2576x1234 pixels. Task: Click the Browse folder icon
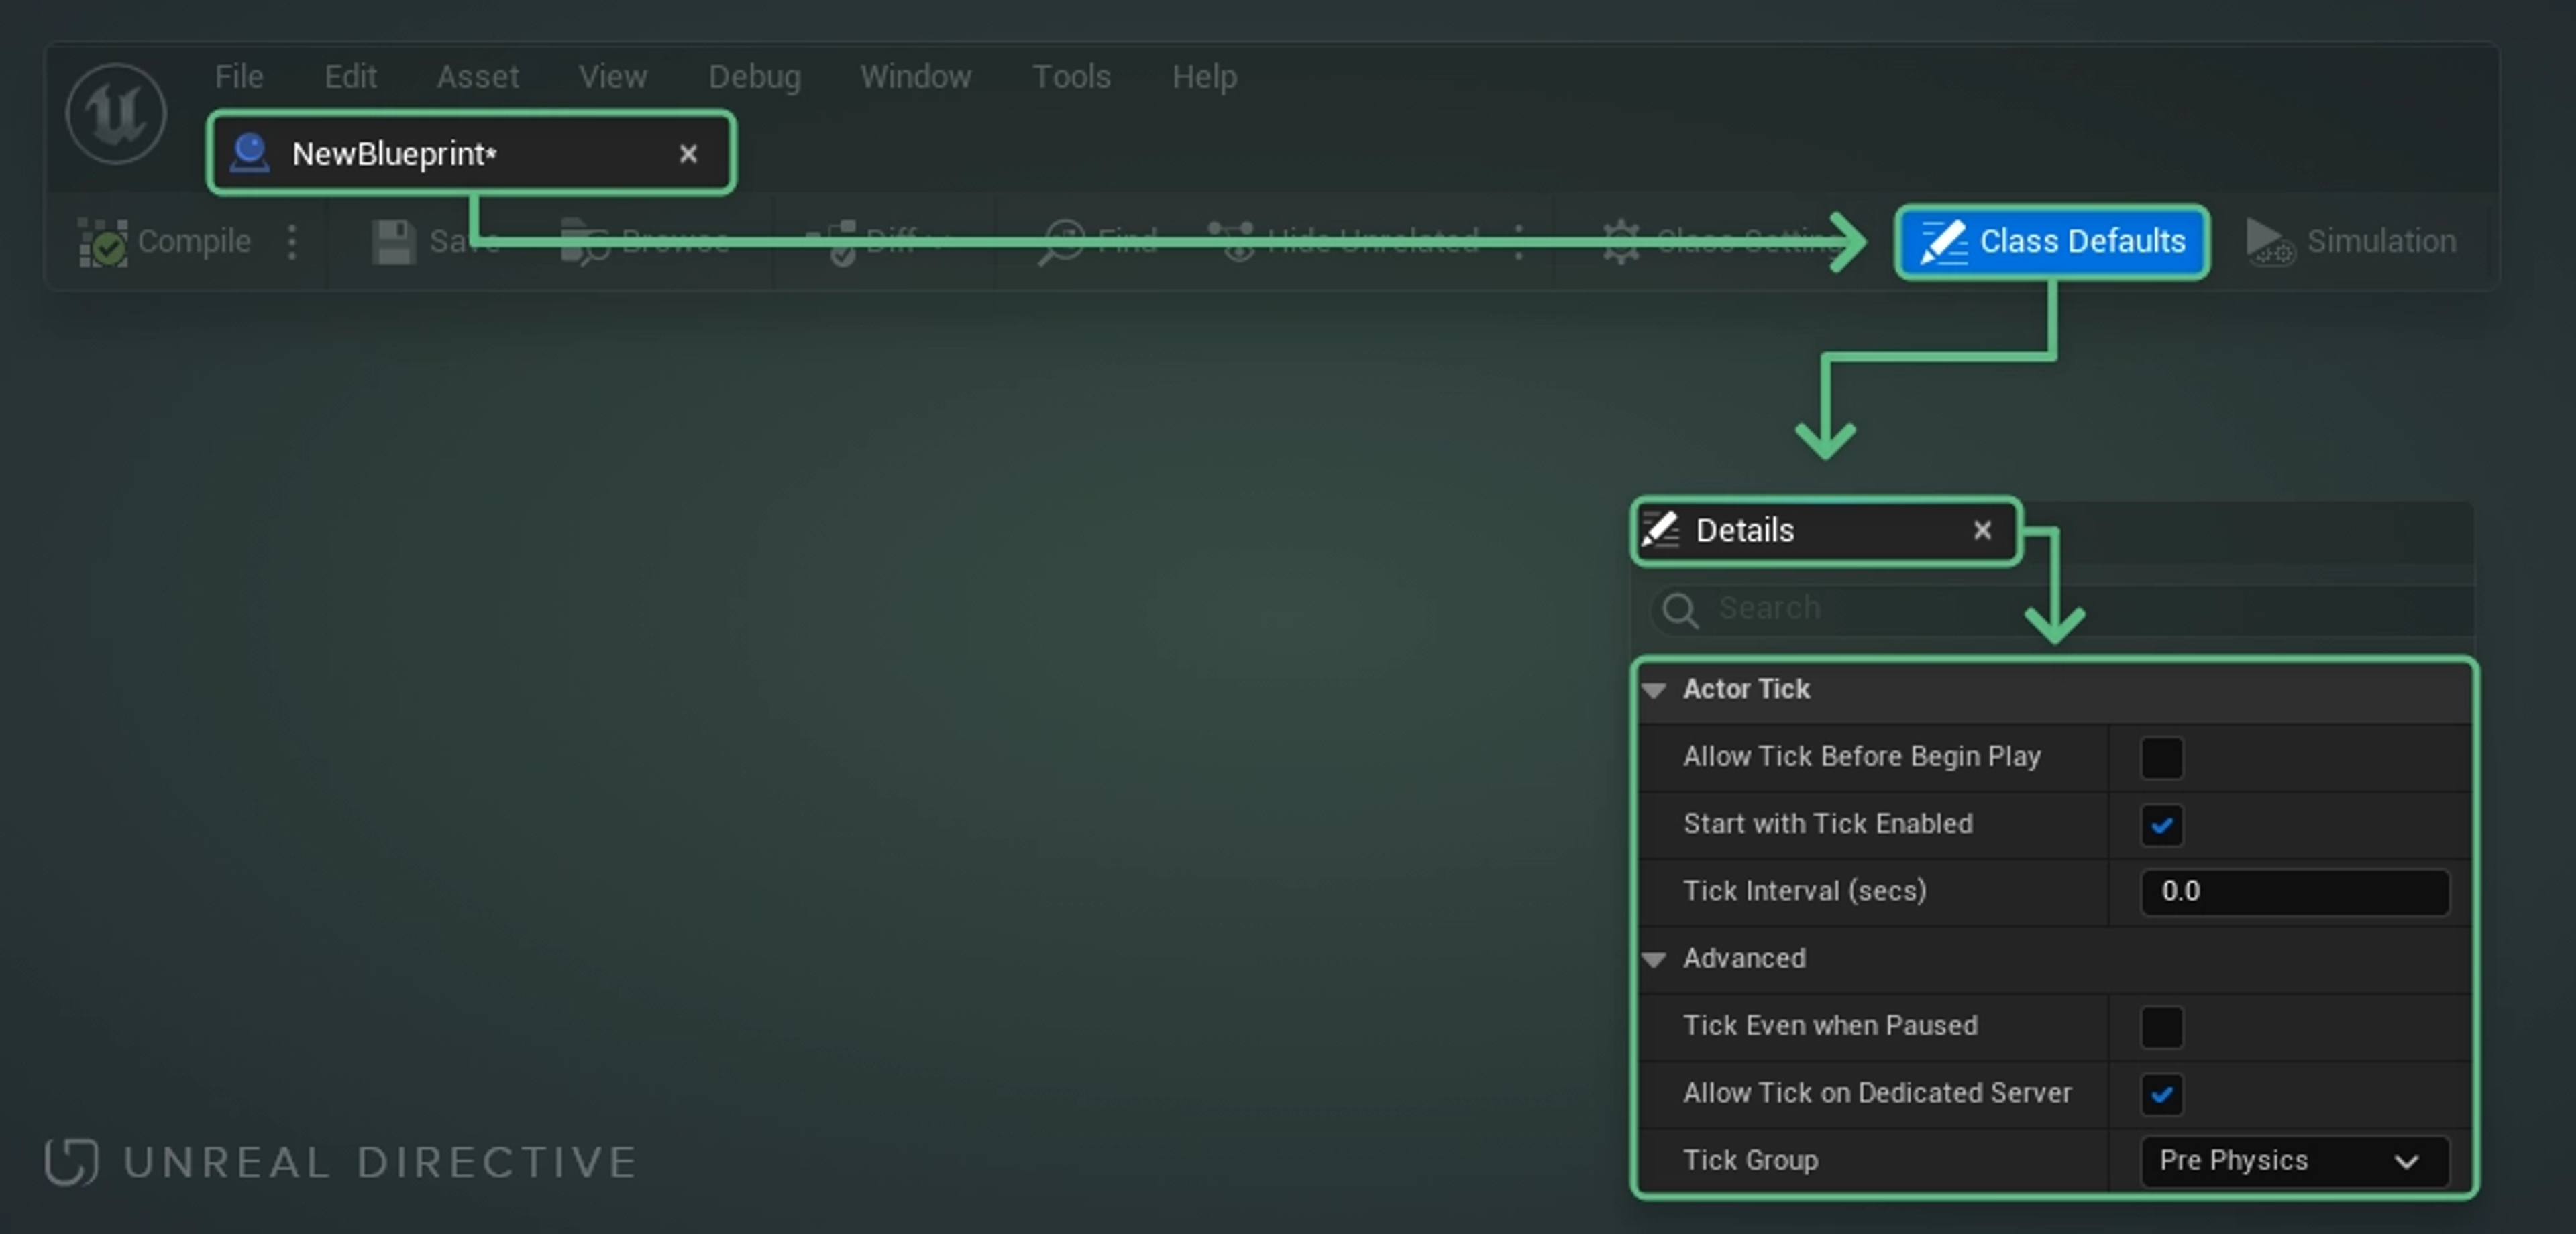coord(584,242)
